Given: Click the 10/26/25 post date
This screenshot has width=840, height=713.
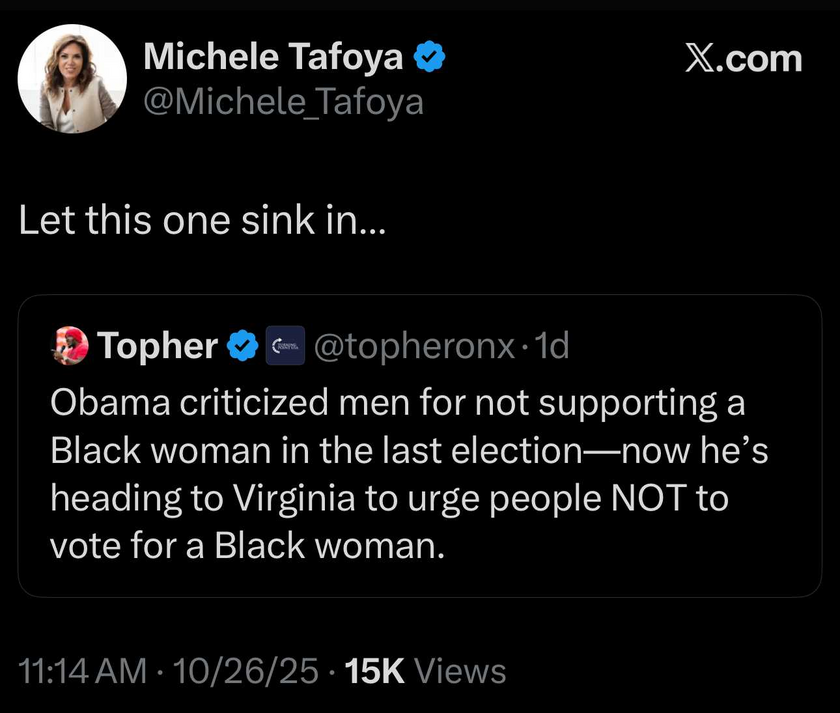Looking at the screenshot, I should tap(247, 672).
